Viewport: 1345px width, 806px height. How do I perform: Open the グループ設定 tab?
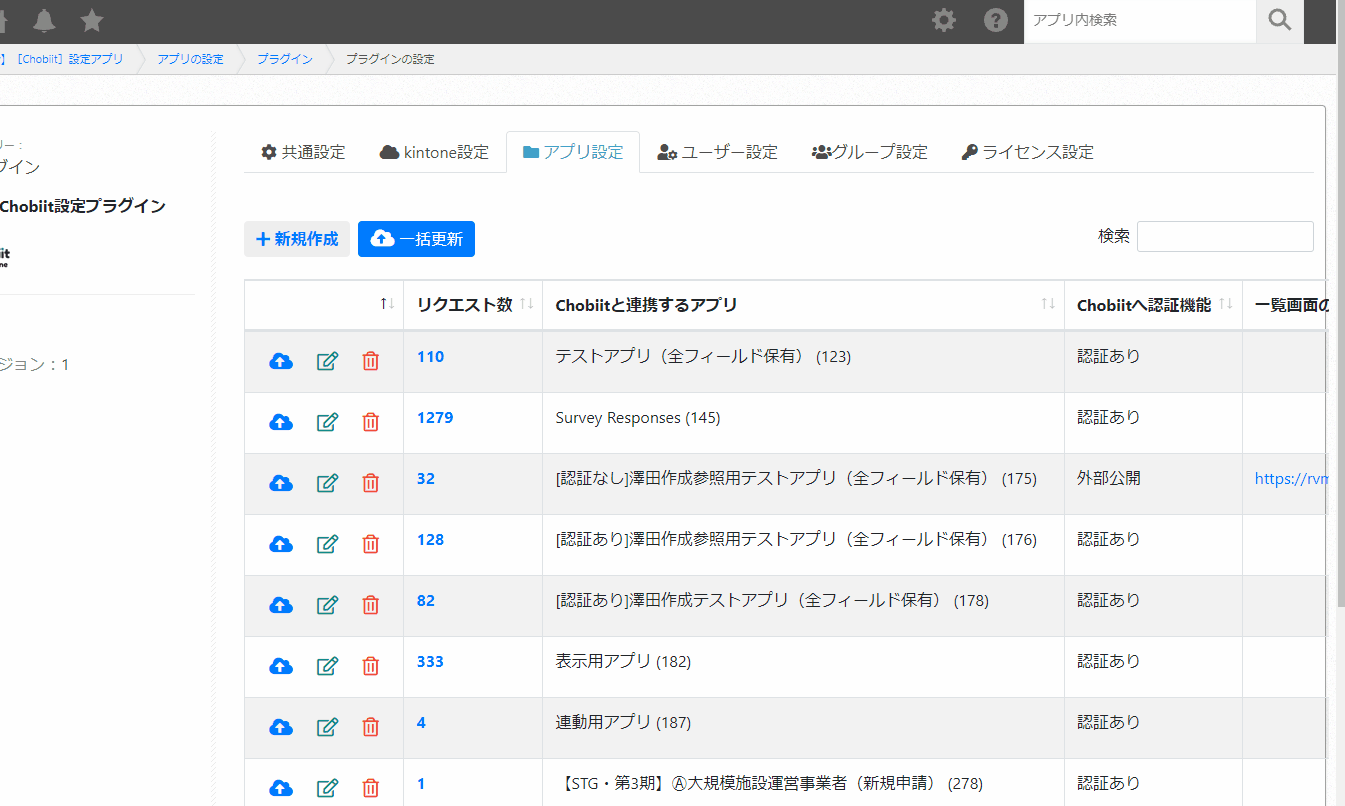click(x=869, y=152)
